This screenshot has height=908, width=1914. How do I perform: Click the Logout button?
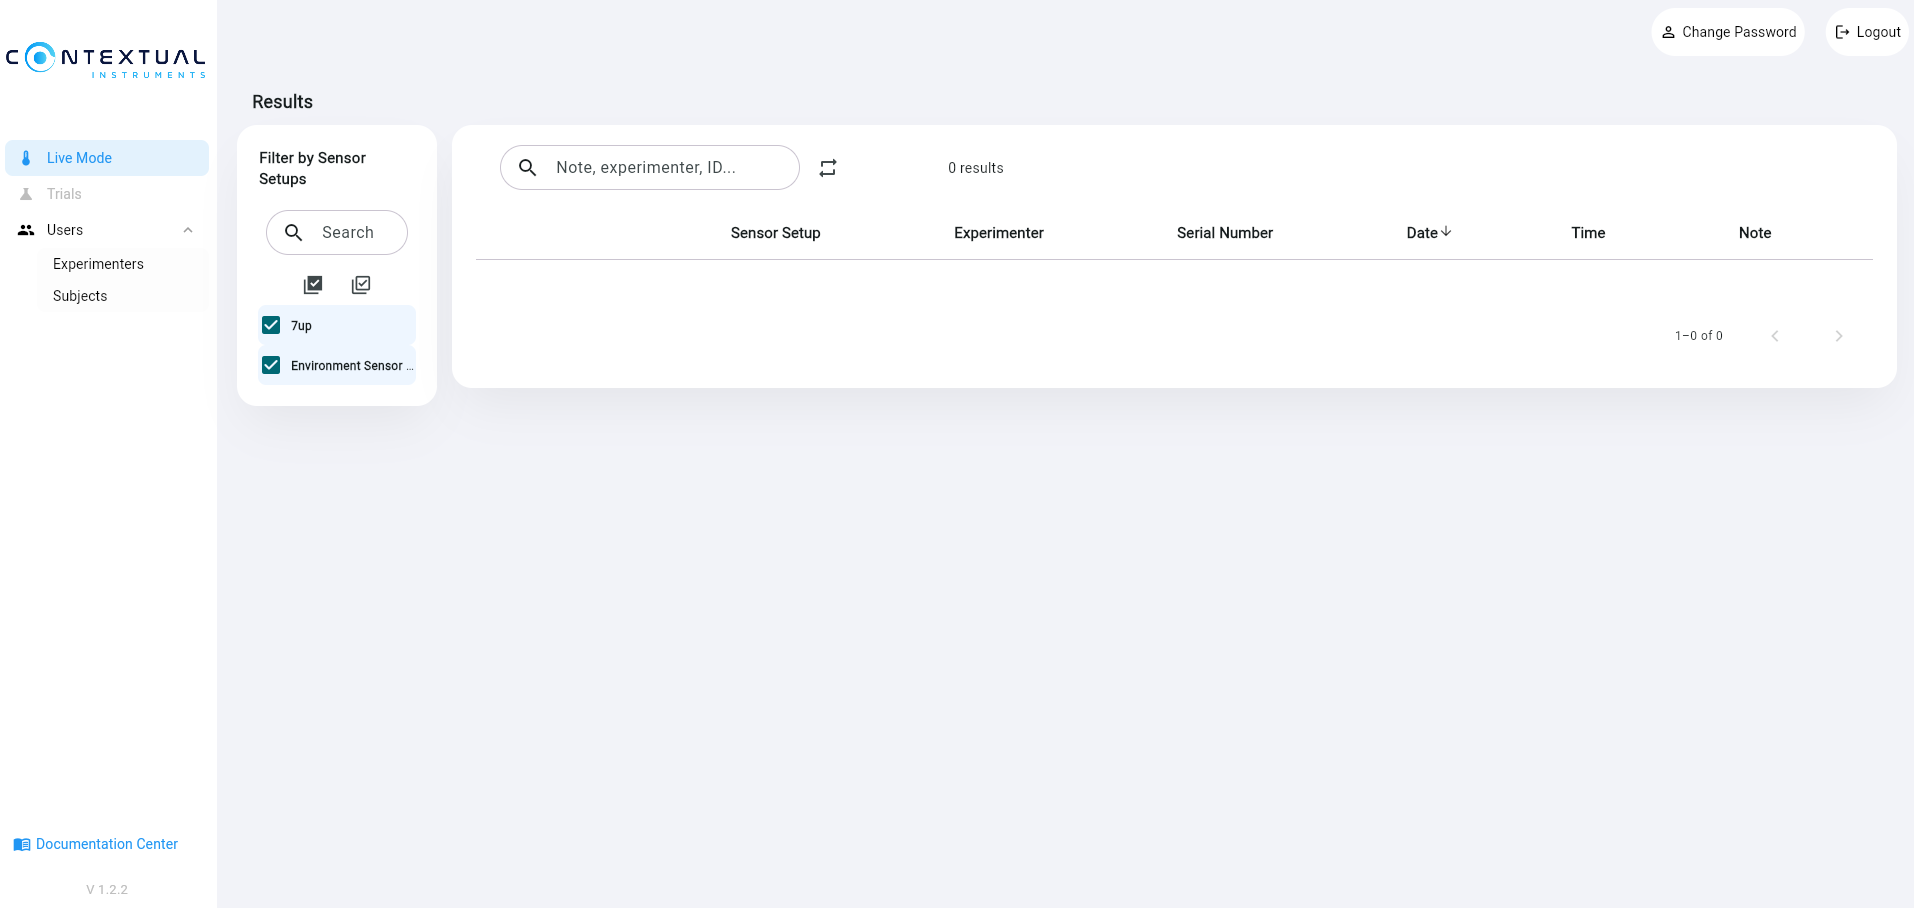[1867, 32]
